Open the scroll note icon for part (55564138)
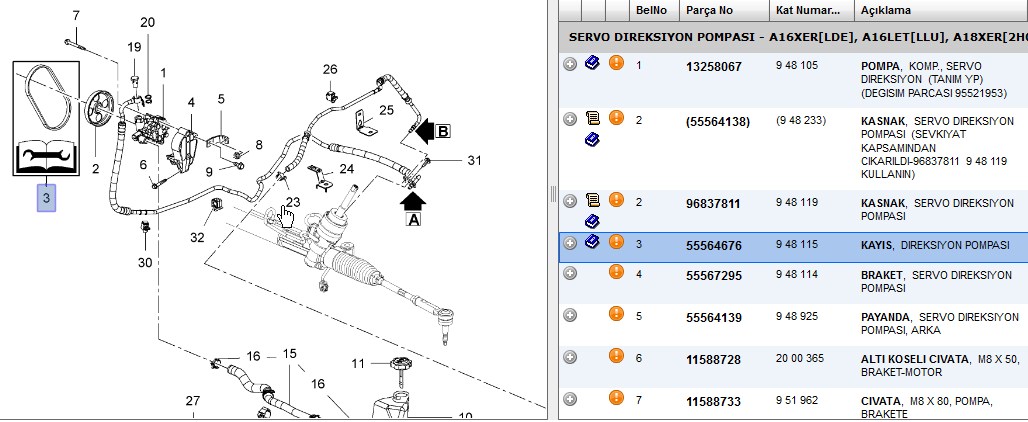Image resolution: width=1028 pixels, height=422 pixels. [592, 118]
